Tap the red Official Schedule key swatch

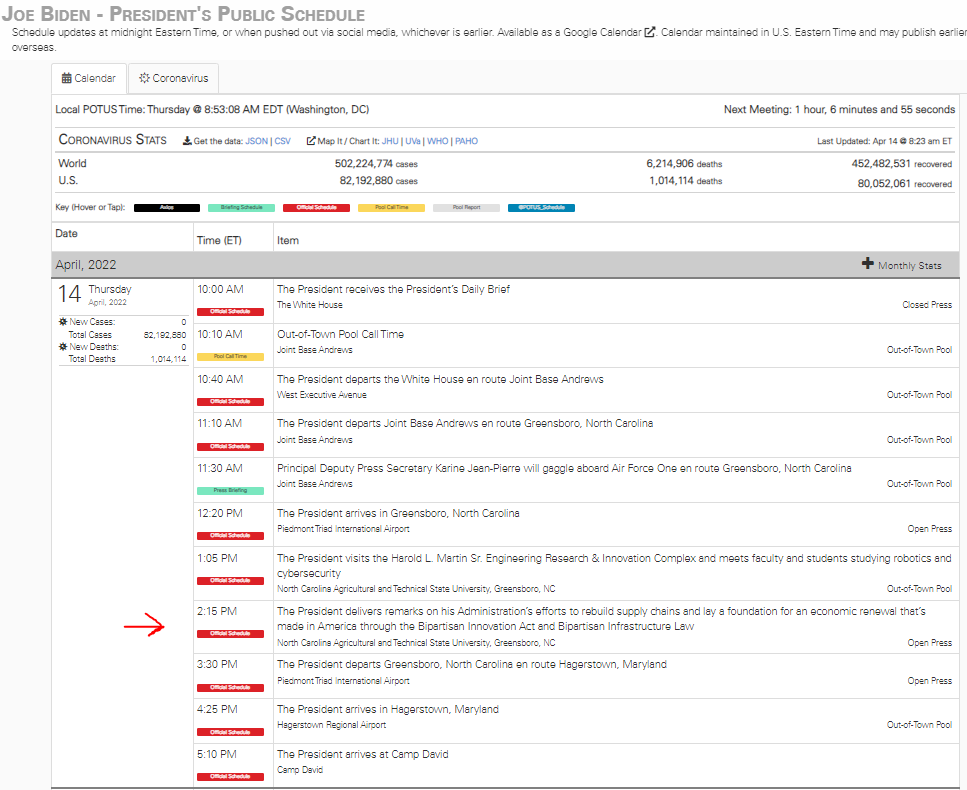316,208
